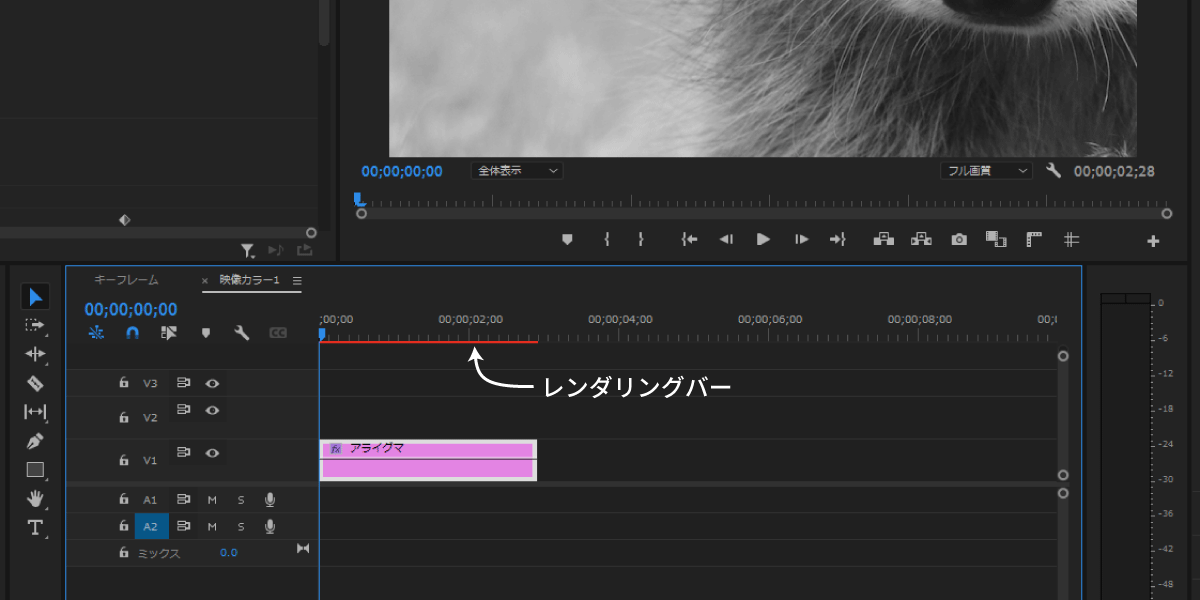Open Comparison View
This screenshot has width=1200, height=600.
[995, 239]
